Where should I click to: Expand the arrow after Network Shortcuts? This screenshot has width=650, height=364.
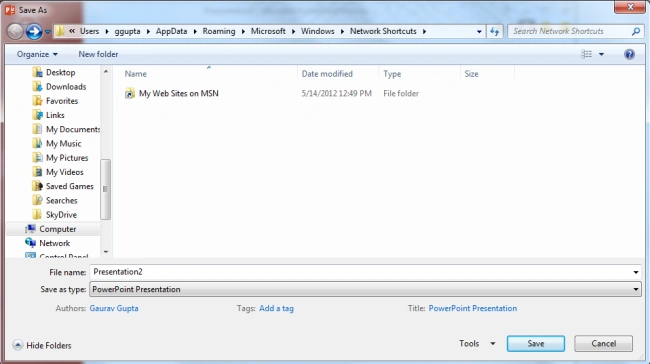click(x=424, y=32)
